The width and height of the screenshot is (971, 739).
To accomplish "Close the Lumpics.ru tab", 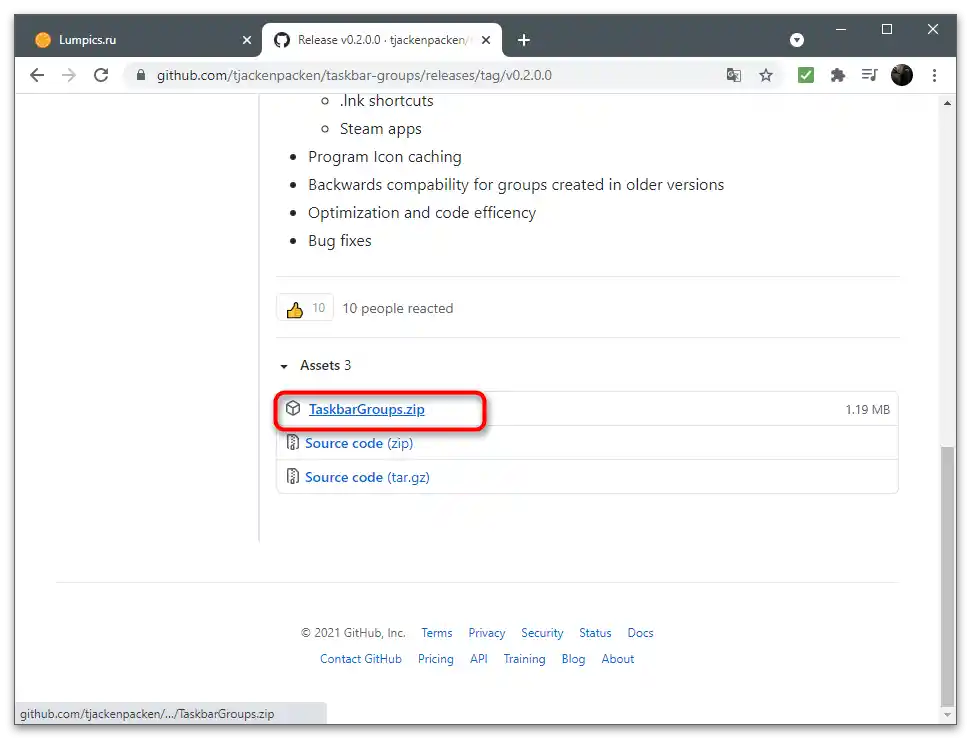I will [x=247, y=40].
